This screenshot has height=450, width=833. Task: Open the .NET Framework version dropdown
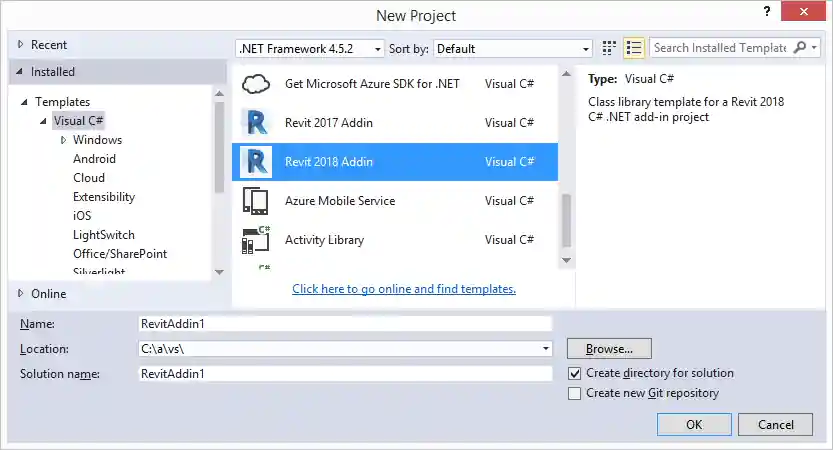click(x=310, y=48)
